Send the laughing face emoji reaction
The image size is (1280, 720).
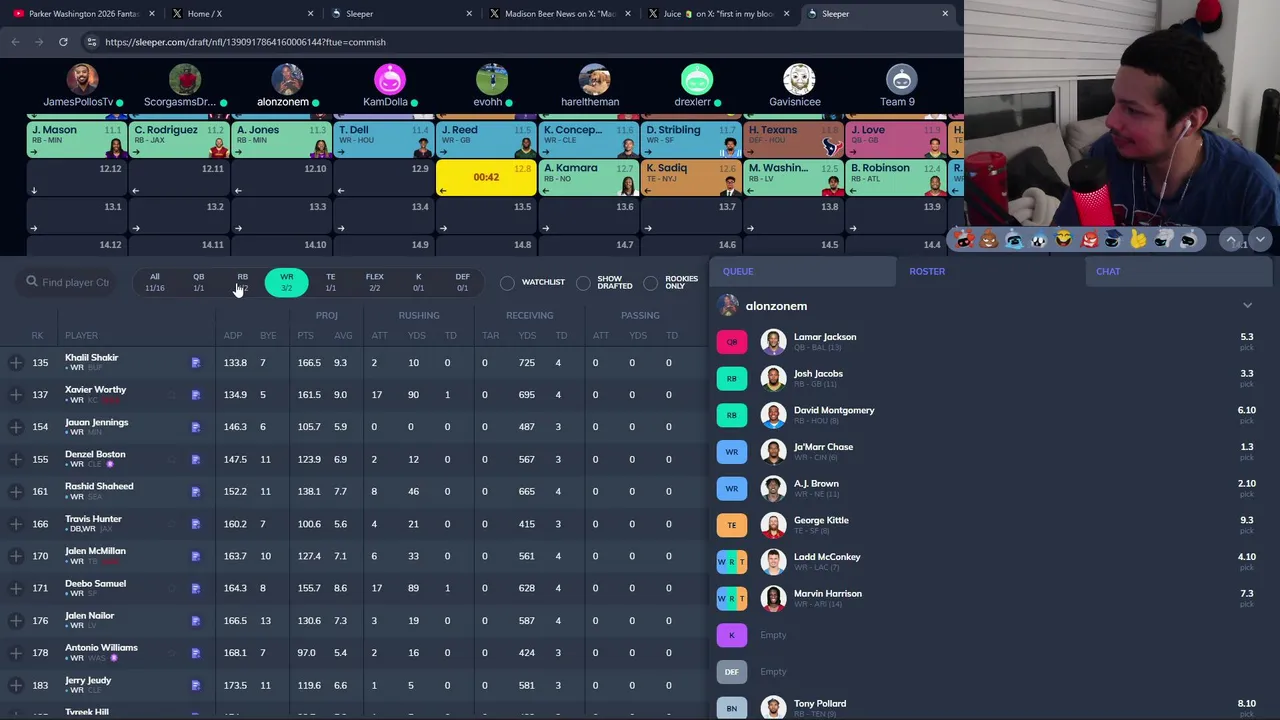pos(1064,240)
